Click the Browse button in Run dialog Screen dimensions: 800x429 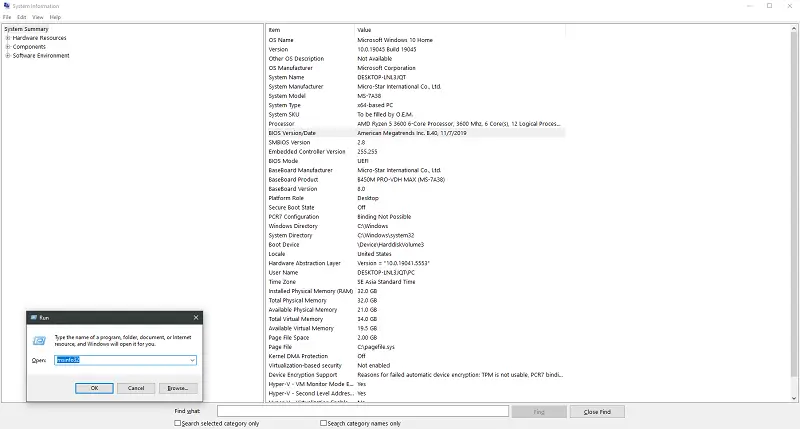[x=178, y=388]
